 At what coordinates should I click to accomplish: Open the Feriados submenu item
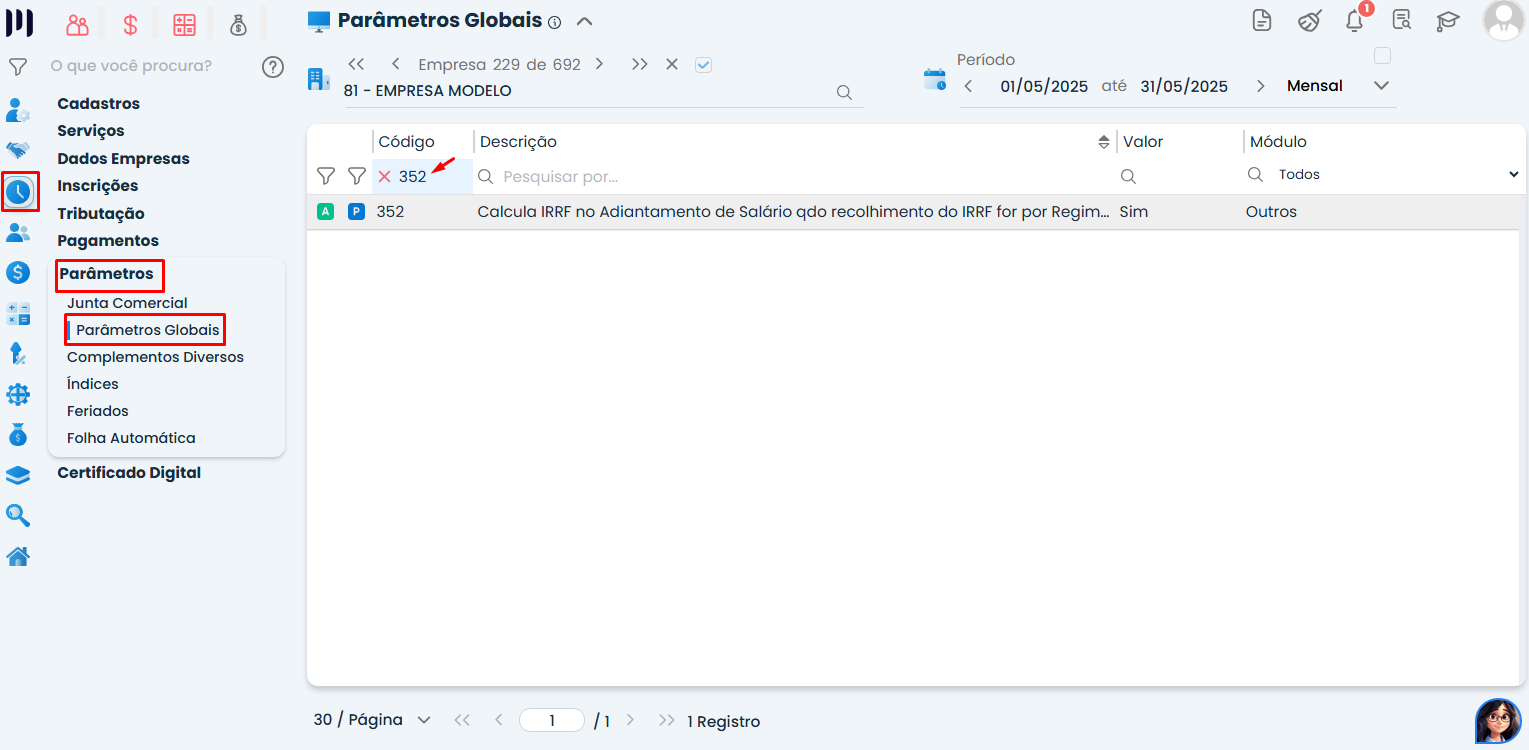click(98, 411)
